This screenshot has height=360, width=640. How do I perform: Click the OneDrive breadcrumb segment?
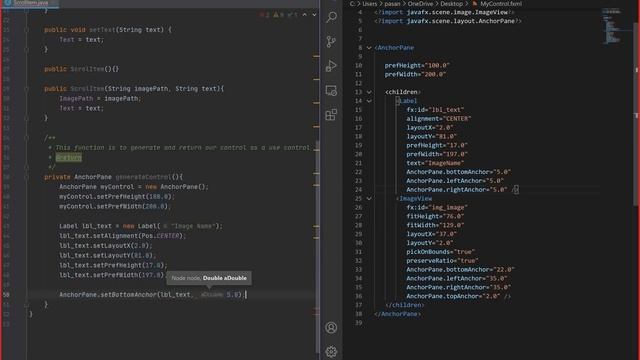coord(420,4)
